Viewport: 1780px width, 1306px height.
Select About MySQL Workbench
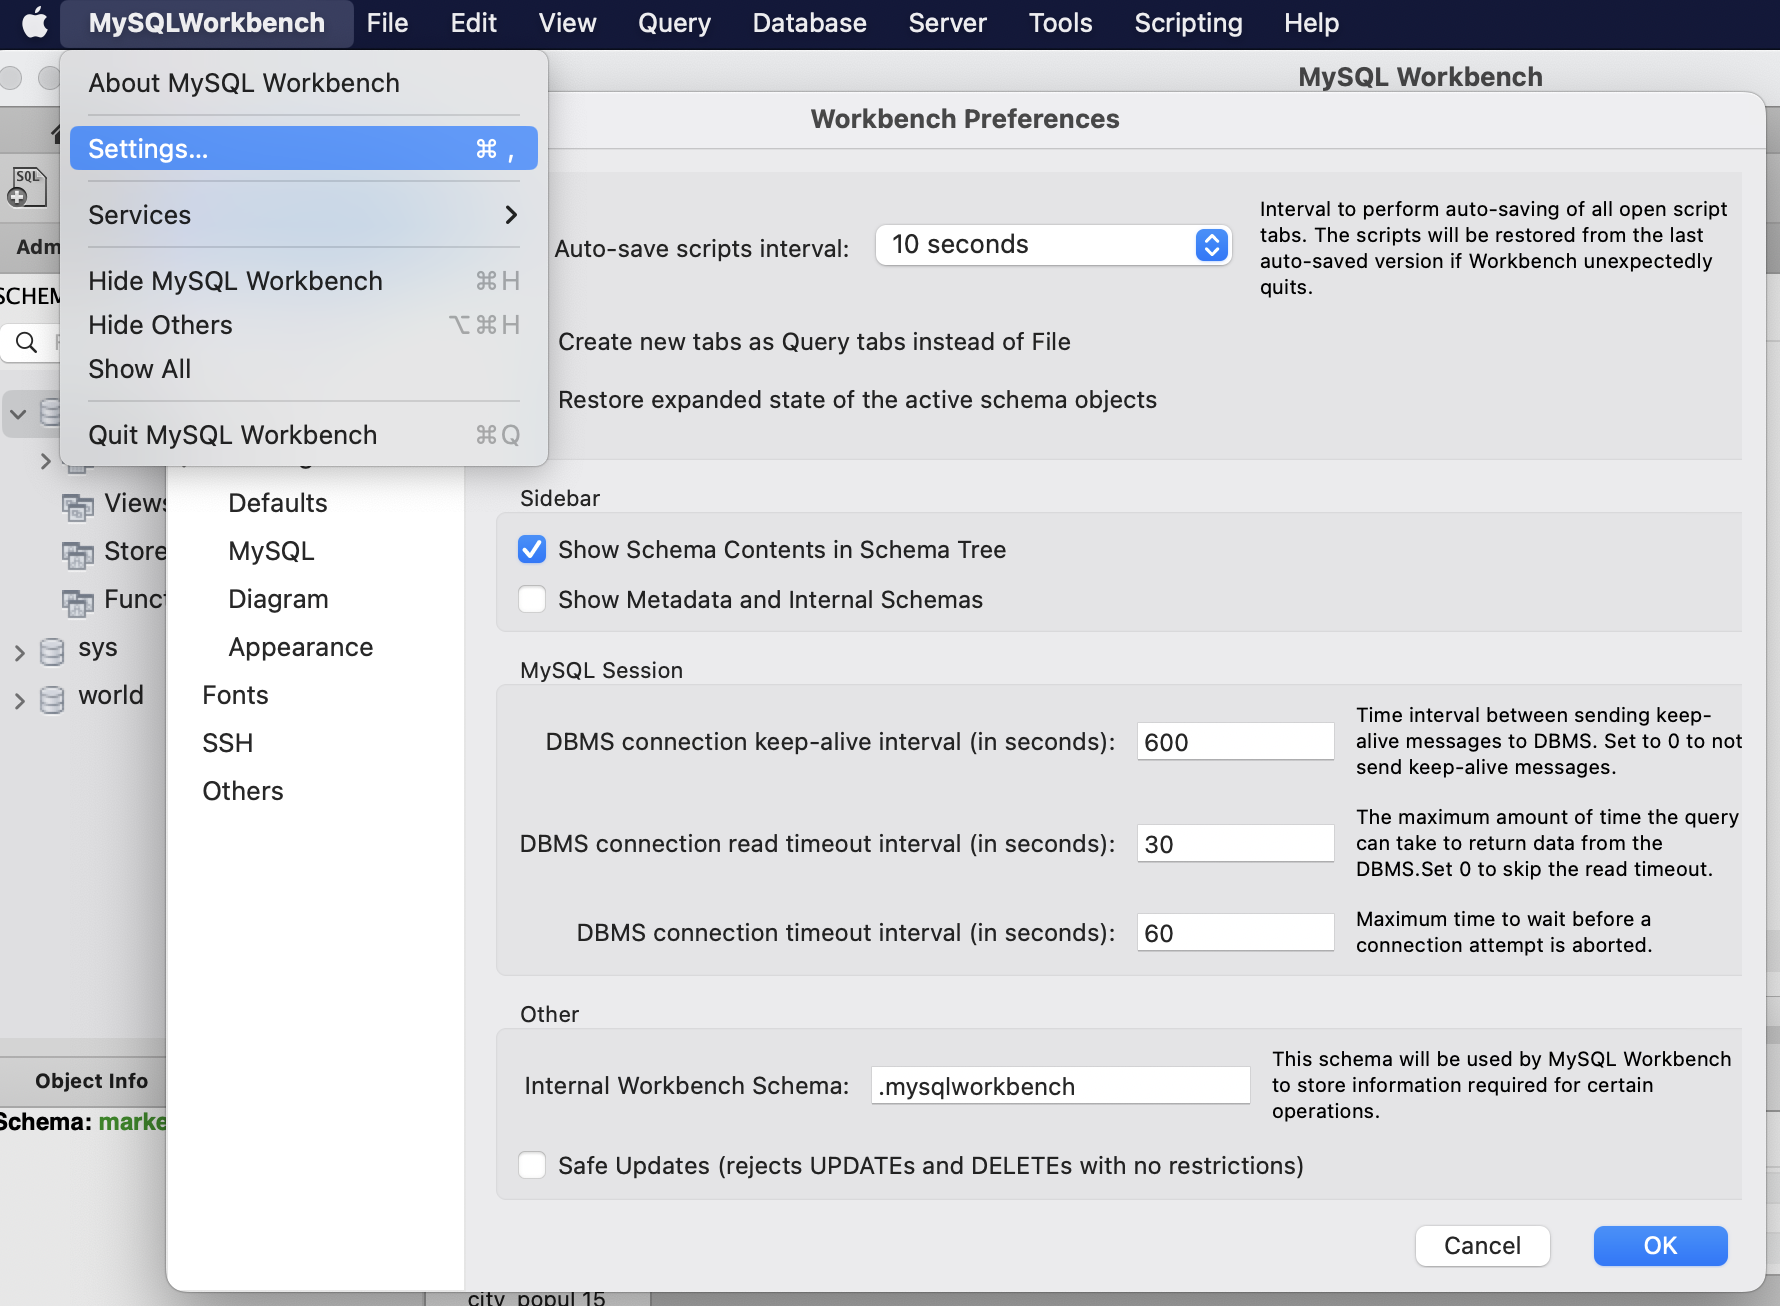(x=304, y=83)
